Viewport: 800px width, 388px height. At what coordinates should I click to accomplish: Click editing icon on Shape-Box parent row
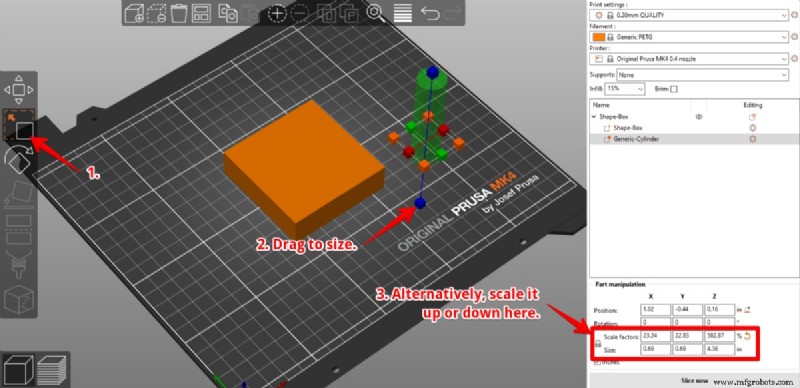point(752,117)
